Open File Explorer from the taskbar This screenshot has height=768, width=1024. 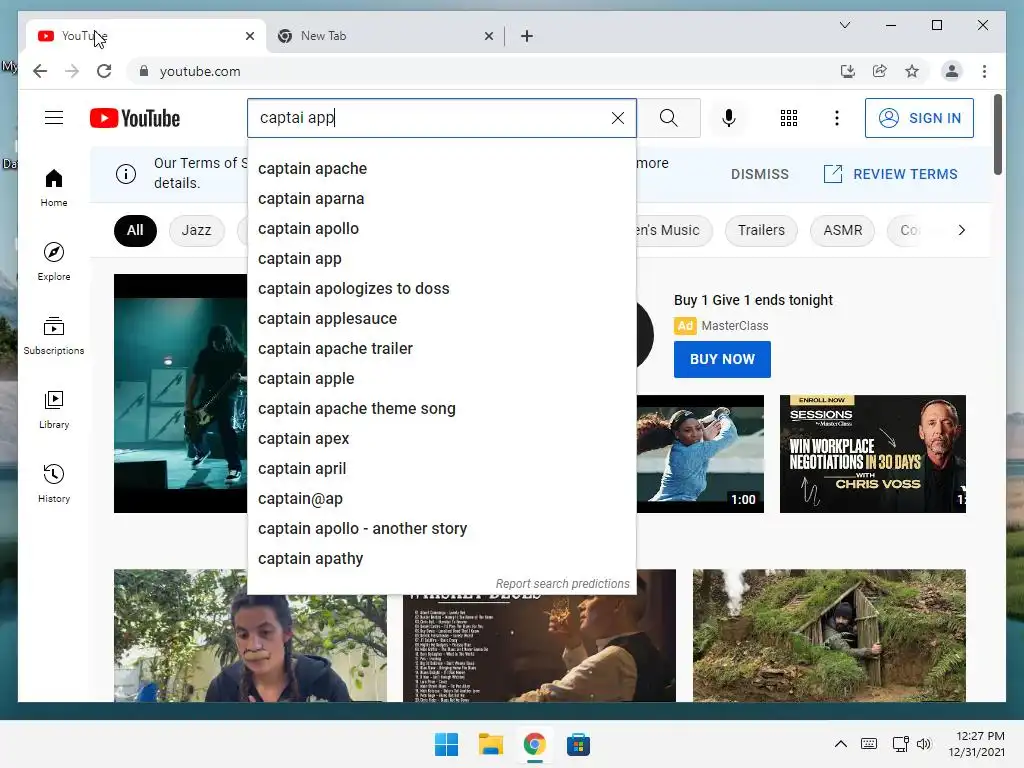click(490, 744)
